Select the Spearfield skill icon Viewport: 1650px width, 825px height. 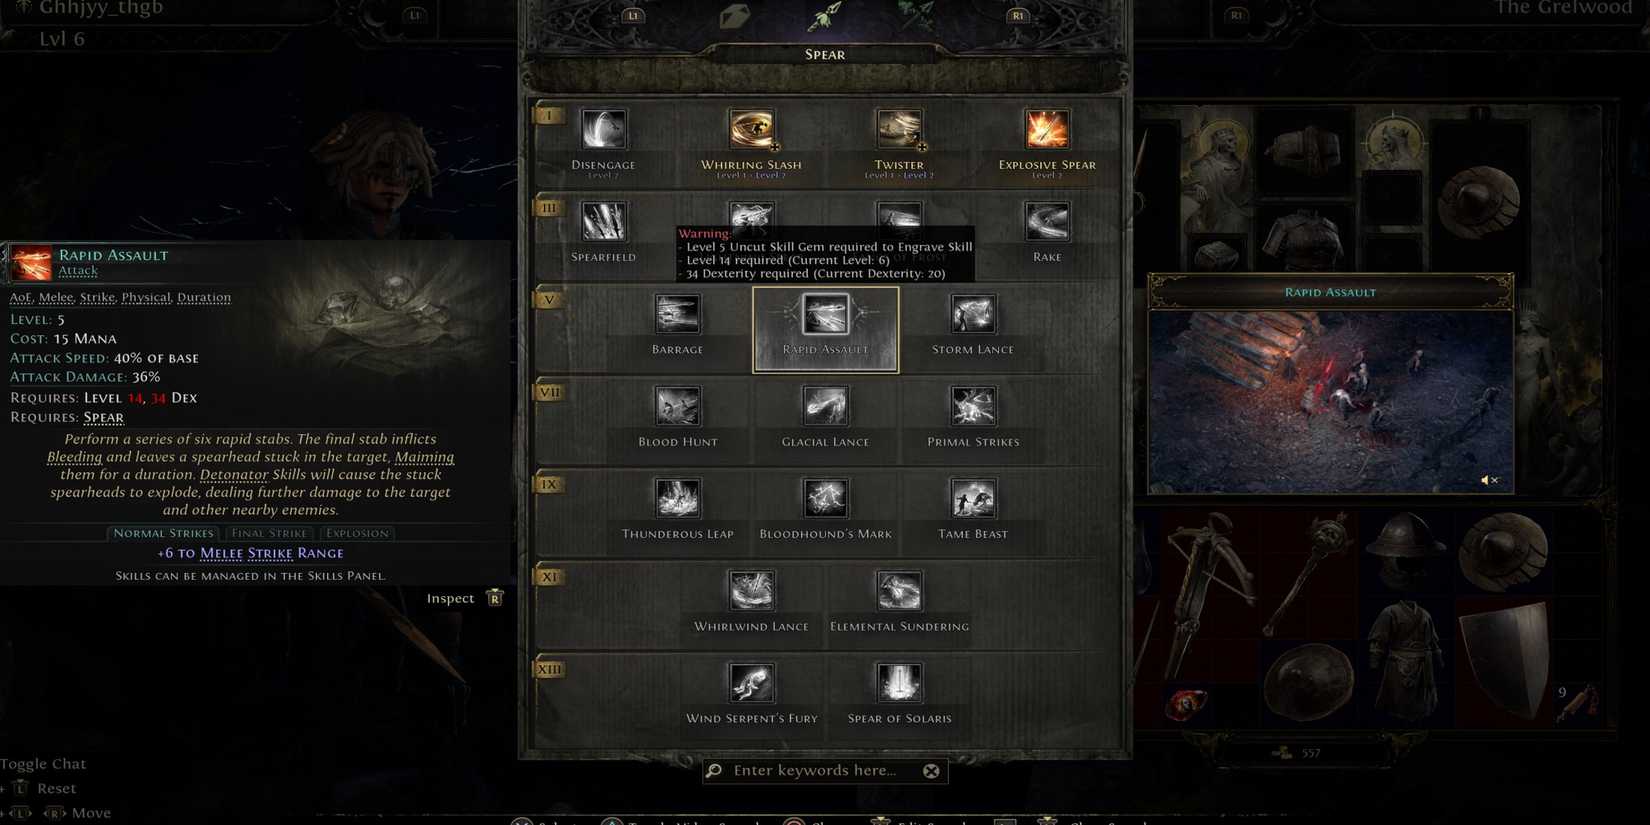click(x=603, y=222)
